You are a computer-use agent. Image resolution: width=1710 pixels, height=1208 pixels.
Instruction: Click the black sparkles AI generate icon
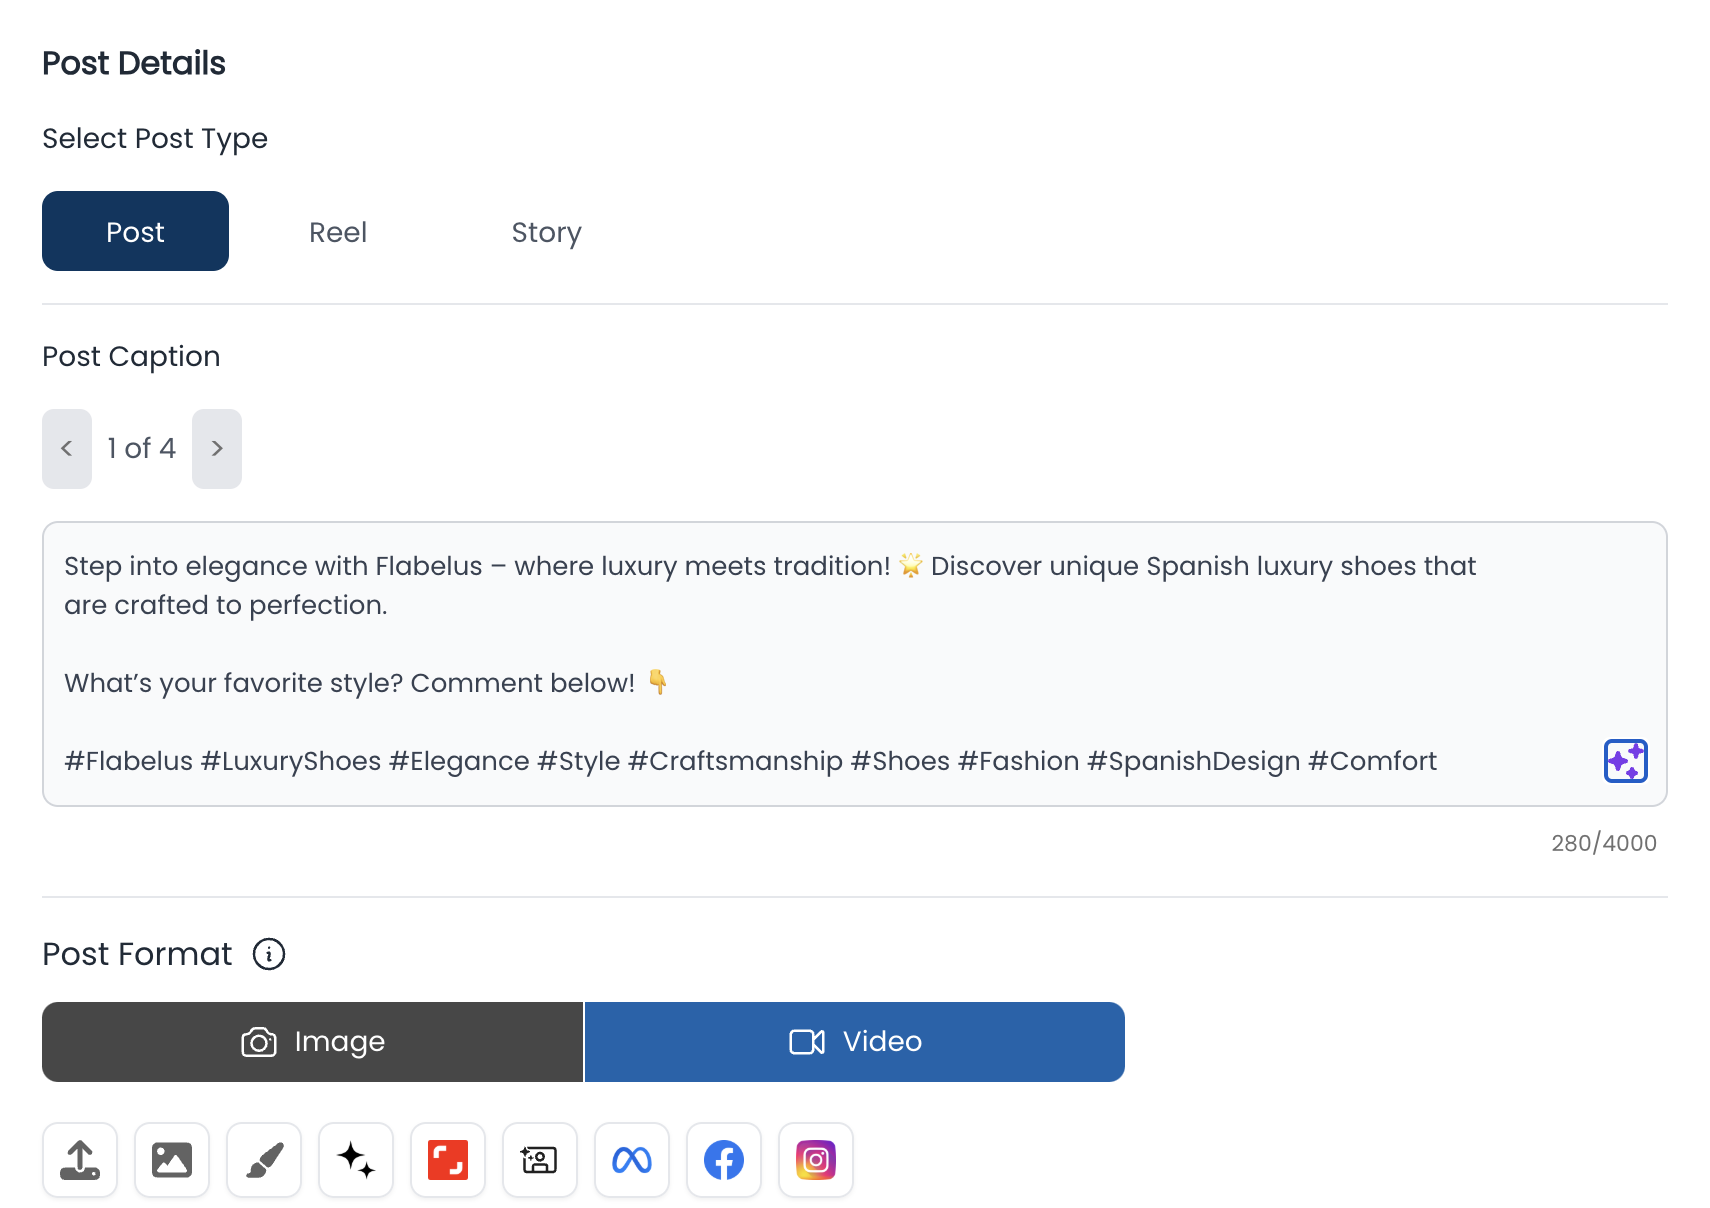pyautogui.click(x=356, y=1160)
